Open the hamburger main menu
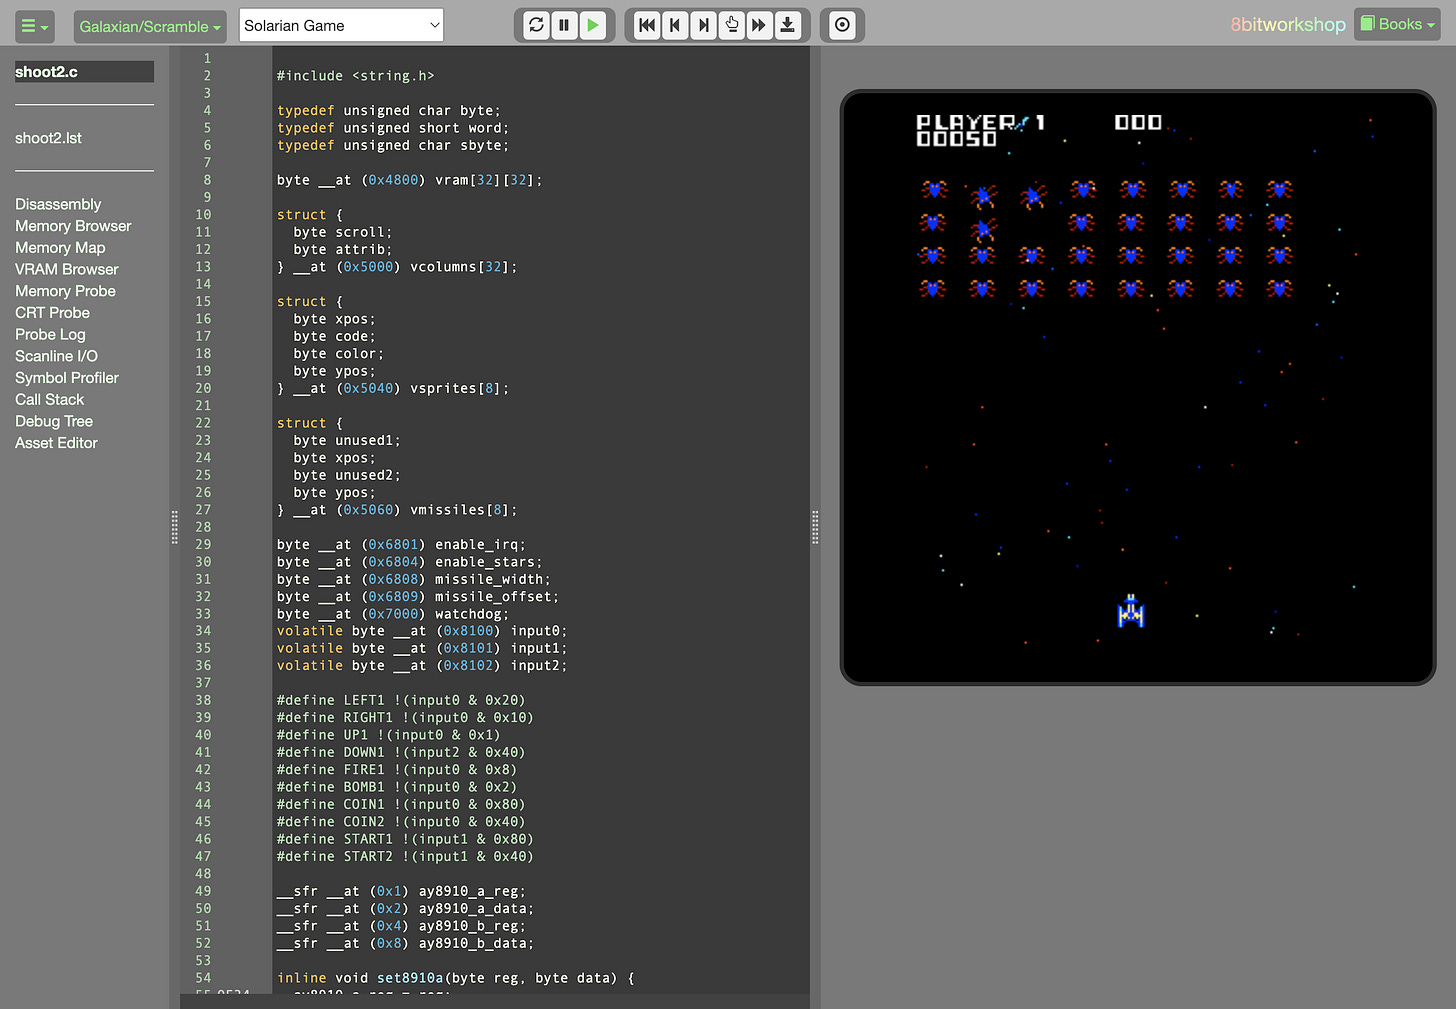This screenshot has height=1009, width=1456. coord(34,26)
